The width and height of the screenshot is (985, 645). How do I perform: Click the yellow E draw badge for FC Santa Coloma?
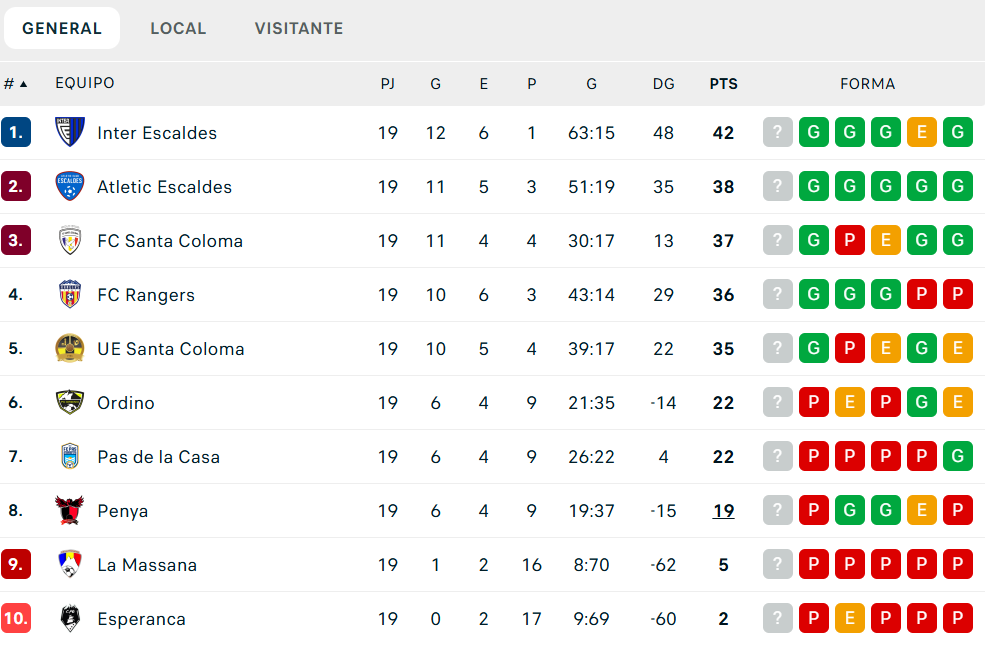tap(885, 240)
